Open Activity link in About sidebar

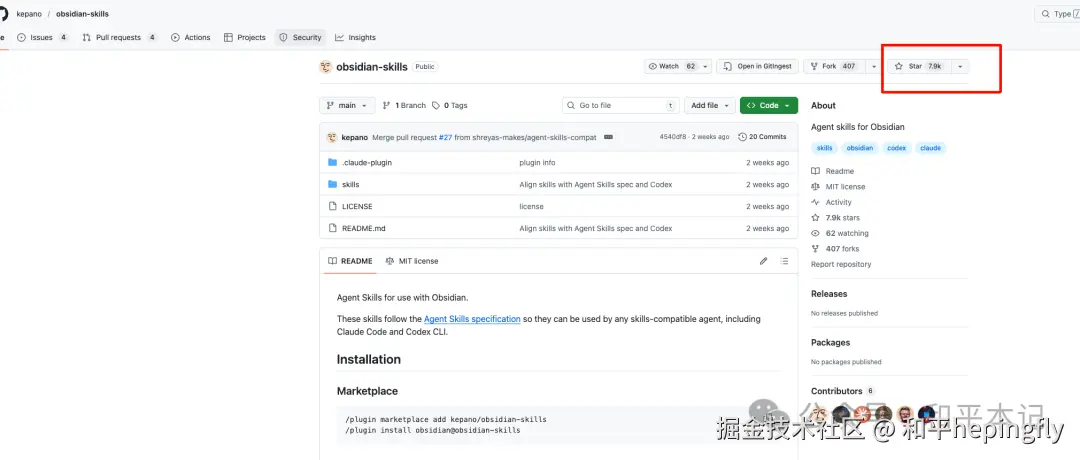(x=831, y=202)
